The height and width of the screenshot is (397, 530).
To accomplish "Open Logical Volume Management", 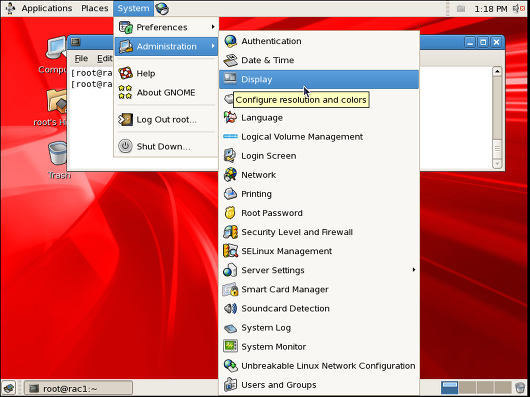I will click(319, 137).
